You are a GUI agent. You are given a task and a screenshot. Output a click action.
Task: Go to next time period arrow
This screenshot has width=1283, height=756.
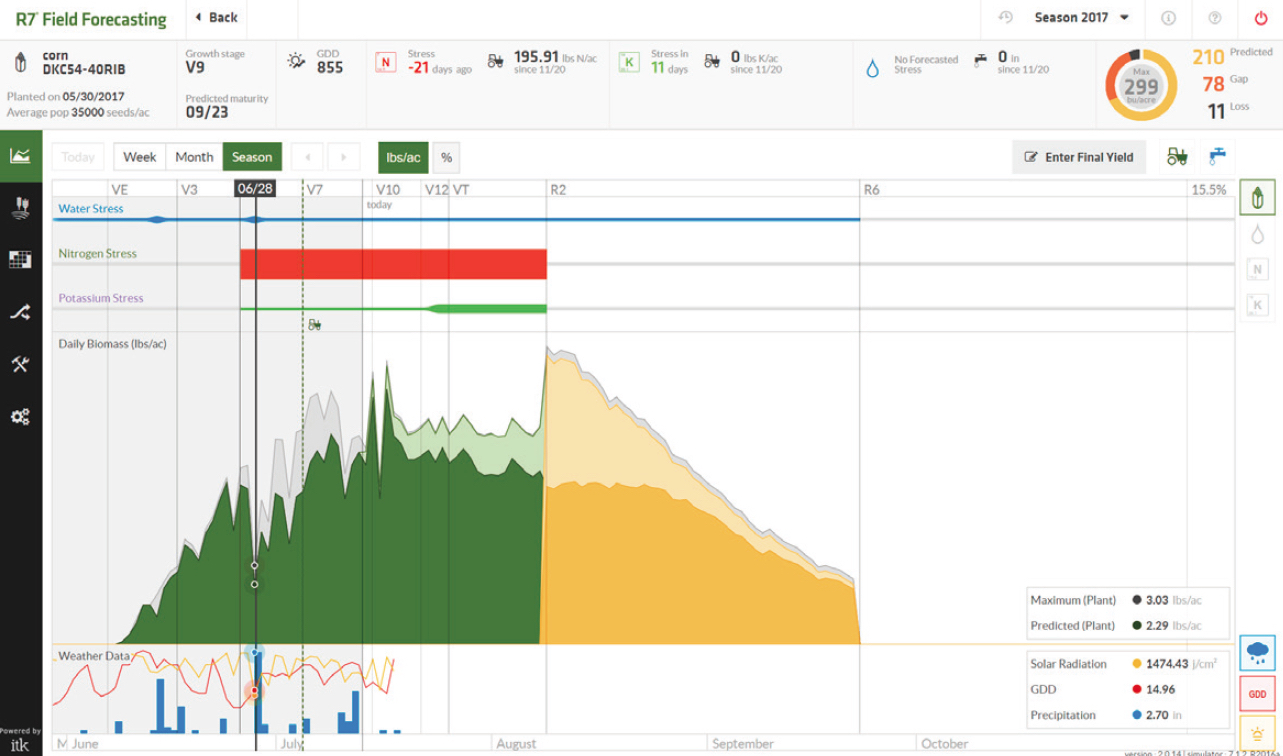coord(344,157)
